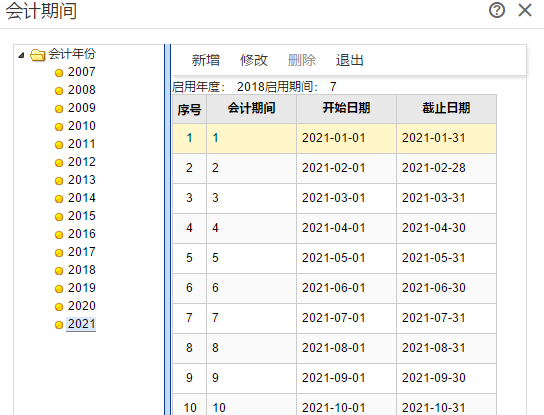Click the 退出 toolbar button
Screen dimensions: 544x415
click(350, 60)
